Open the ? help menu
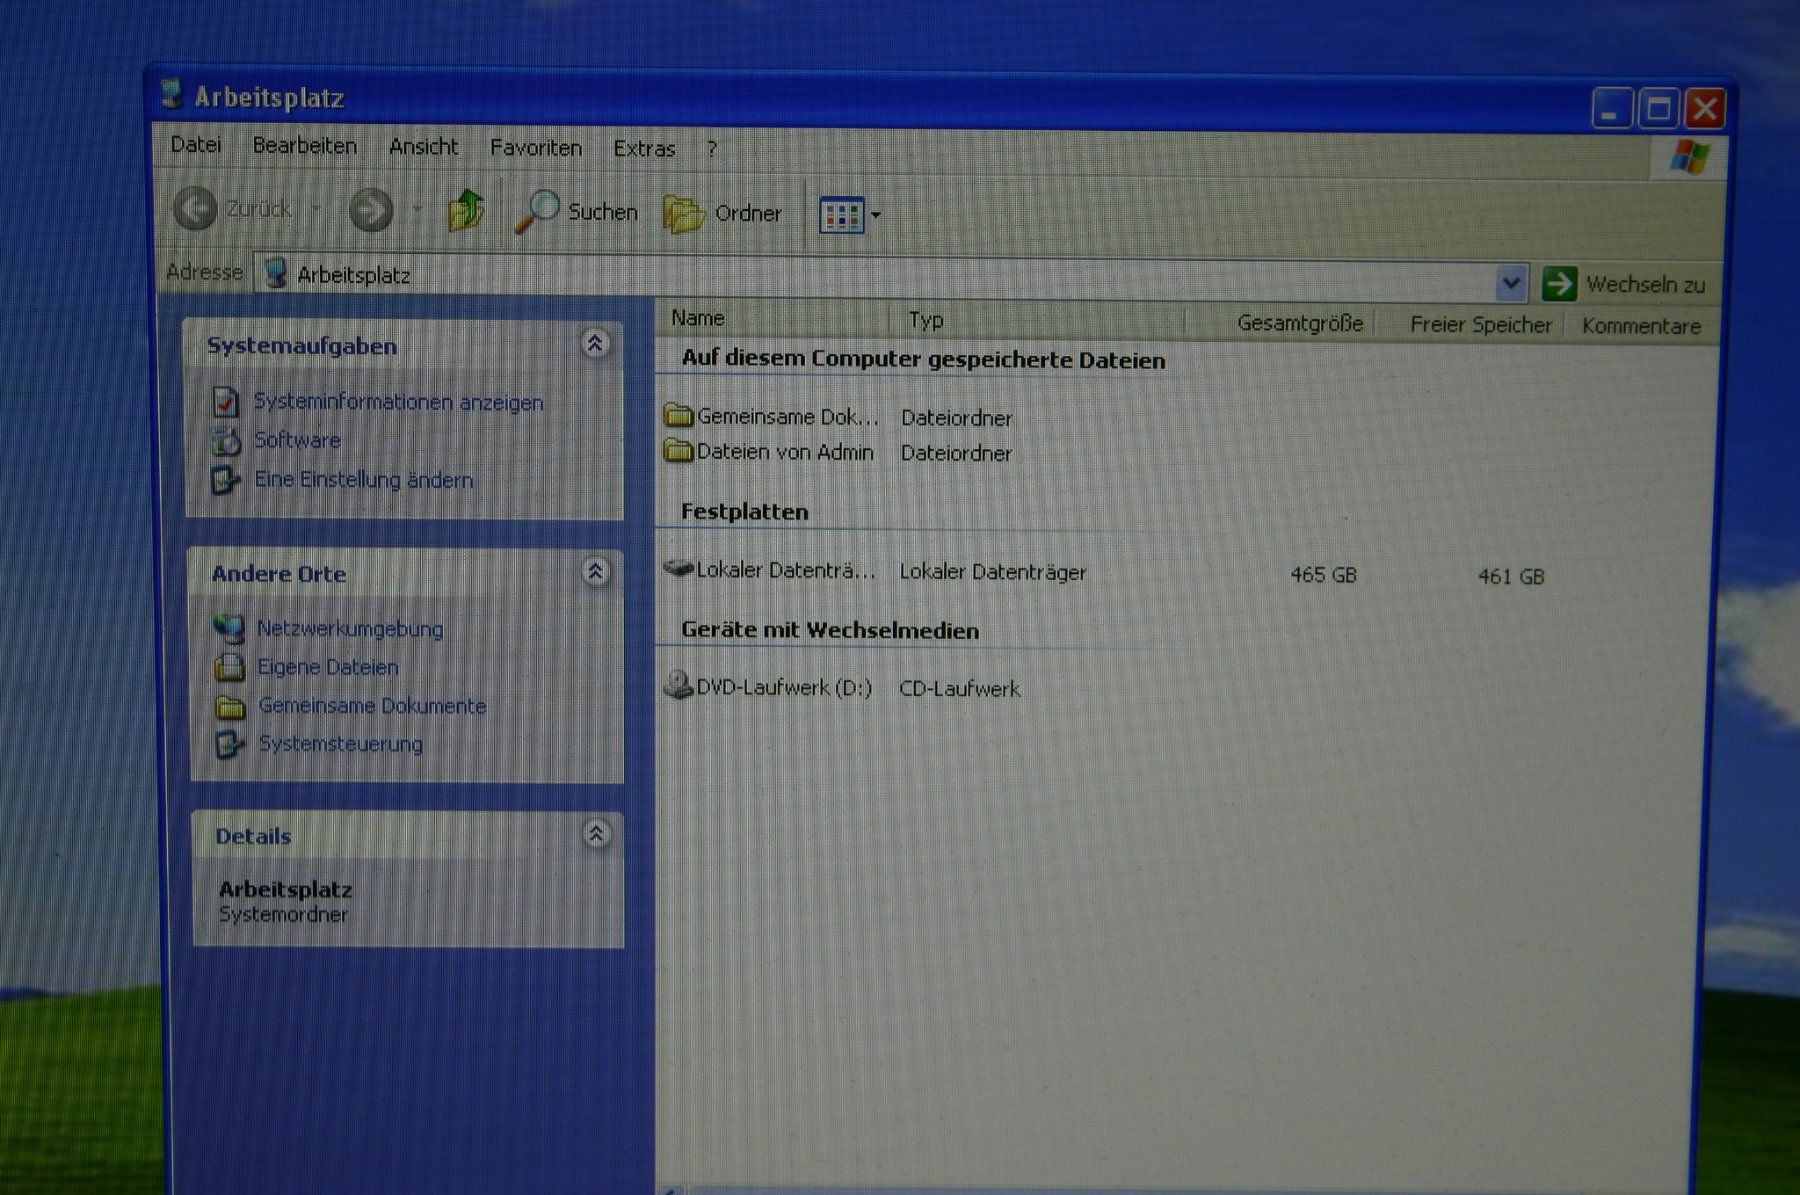 coord(712,150)
